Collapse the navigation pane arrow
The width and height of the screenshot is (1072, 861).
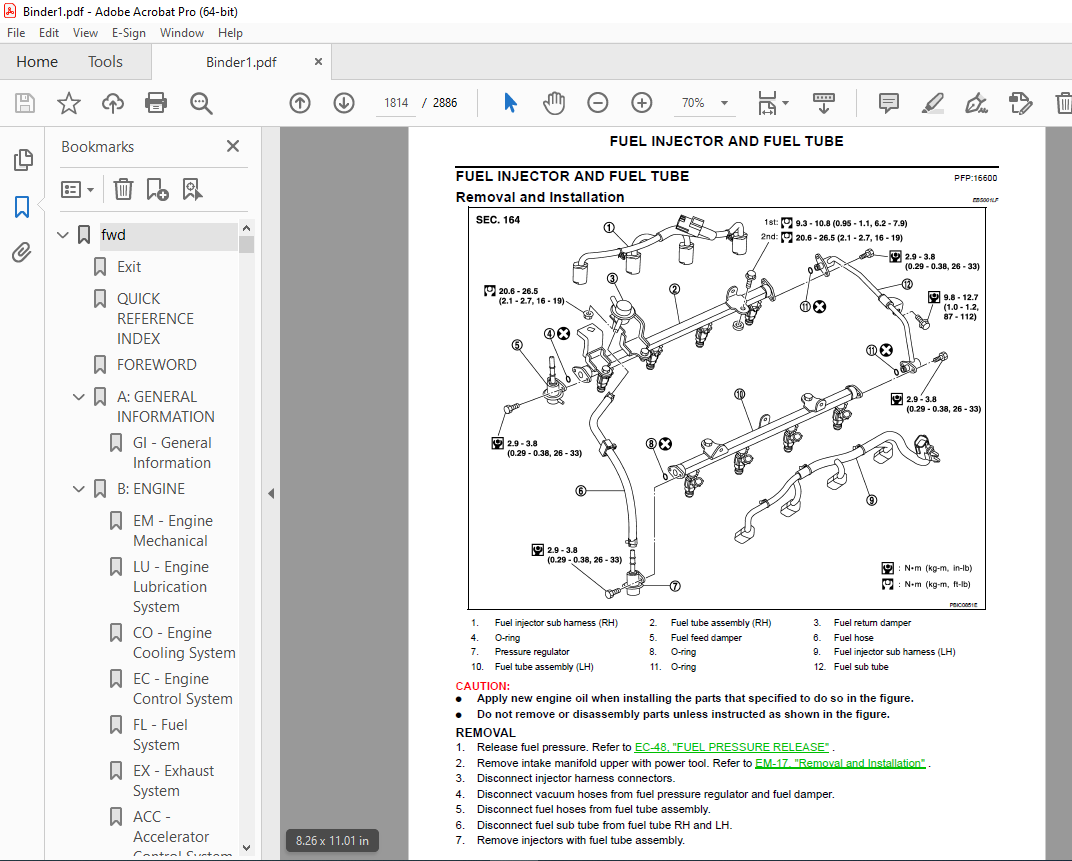click(271, 493)
